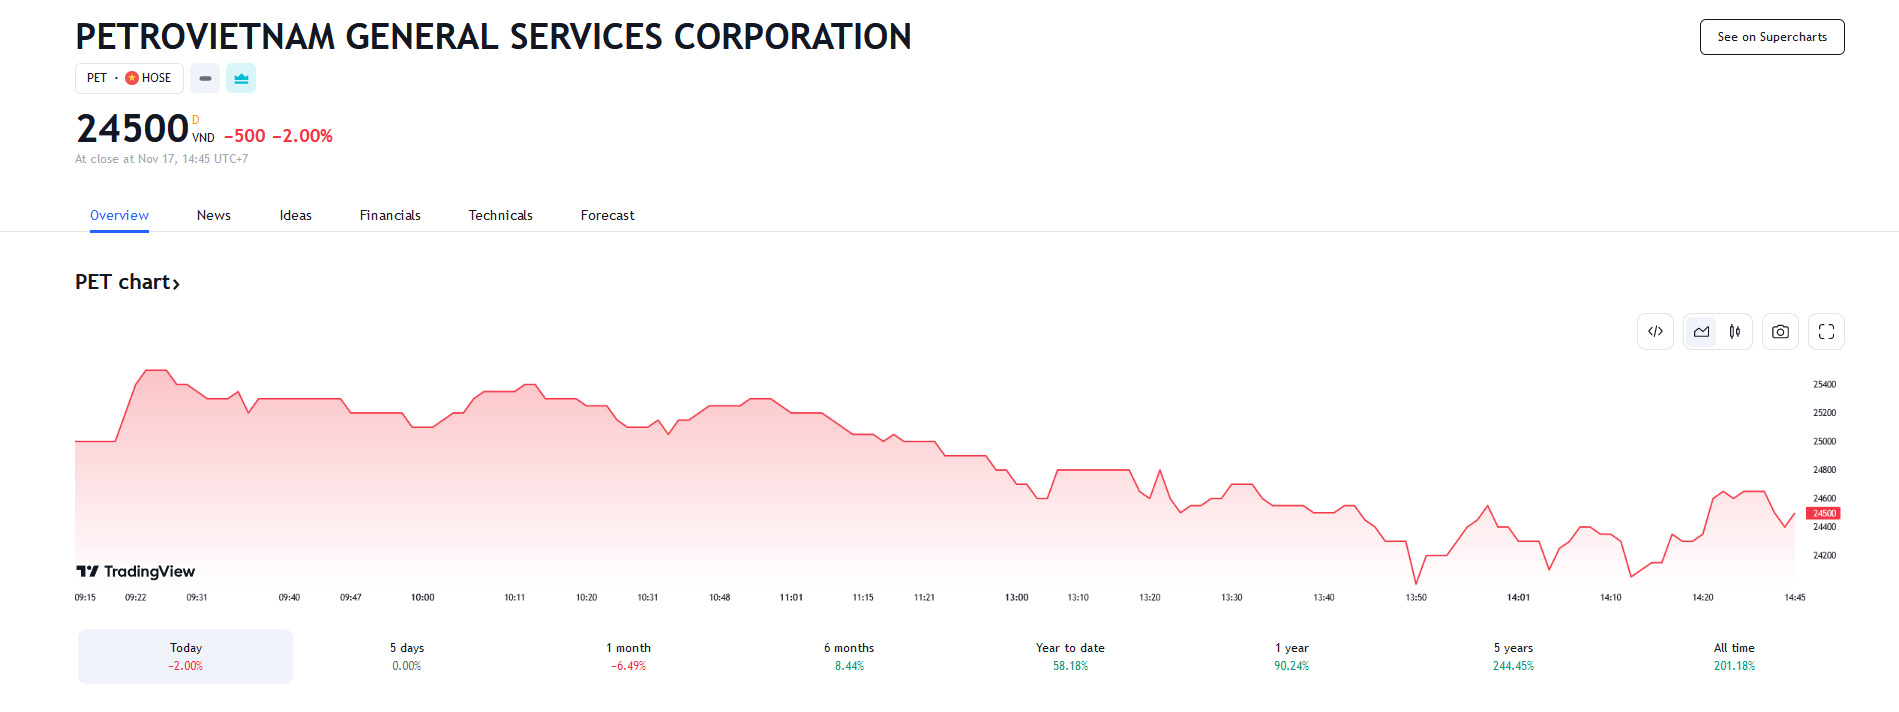This screenshot has width=1899, height=712.
Task: Click the embed code icon above chart
Action: [x=1655, y=332]
